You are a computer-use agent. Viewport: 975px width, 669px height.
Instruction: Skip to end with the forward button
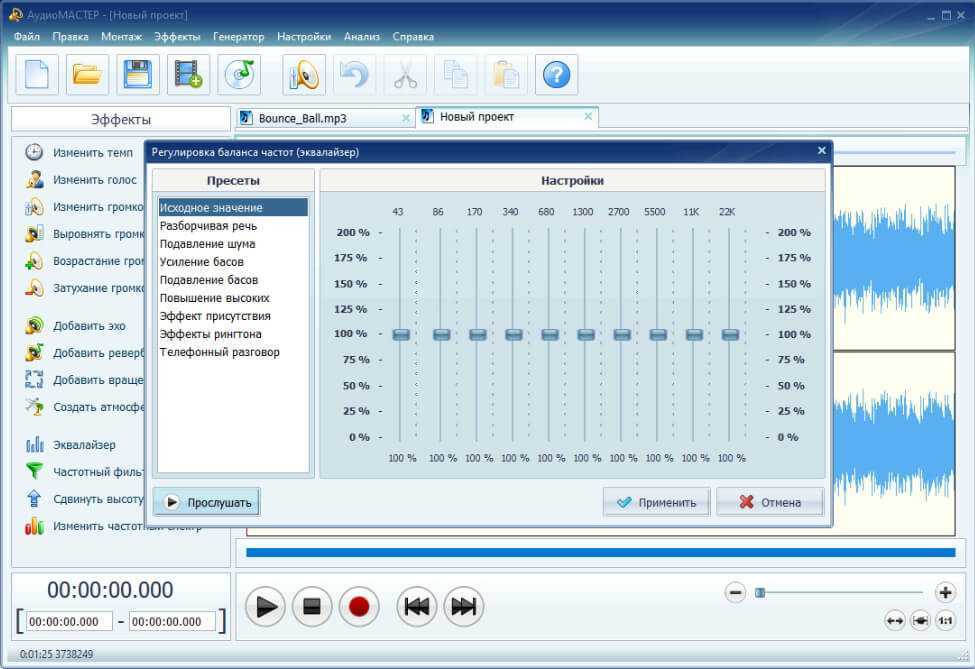coord(463,606)
